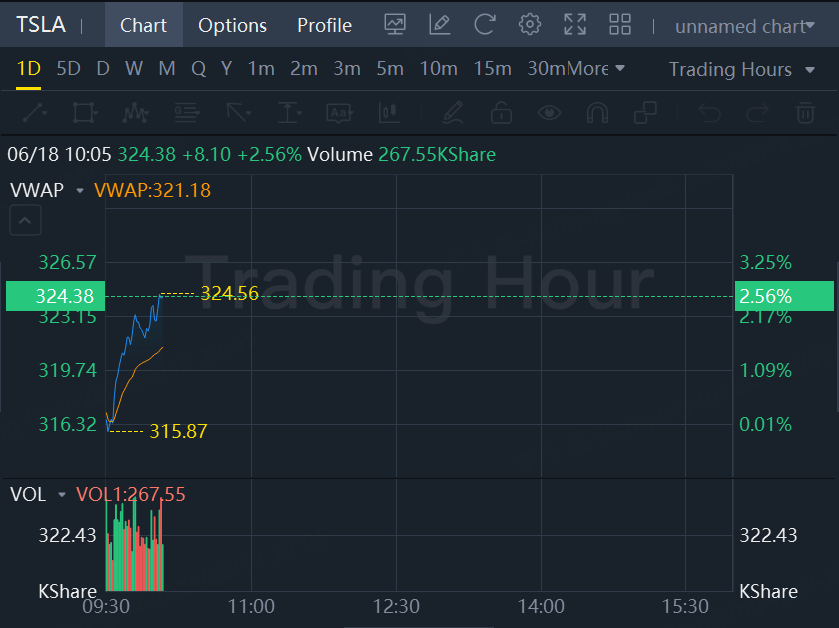This screenshot has width=839, height=628.
Task: Expand chart to fullscreen
Action: click(575, 25)
